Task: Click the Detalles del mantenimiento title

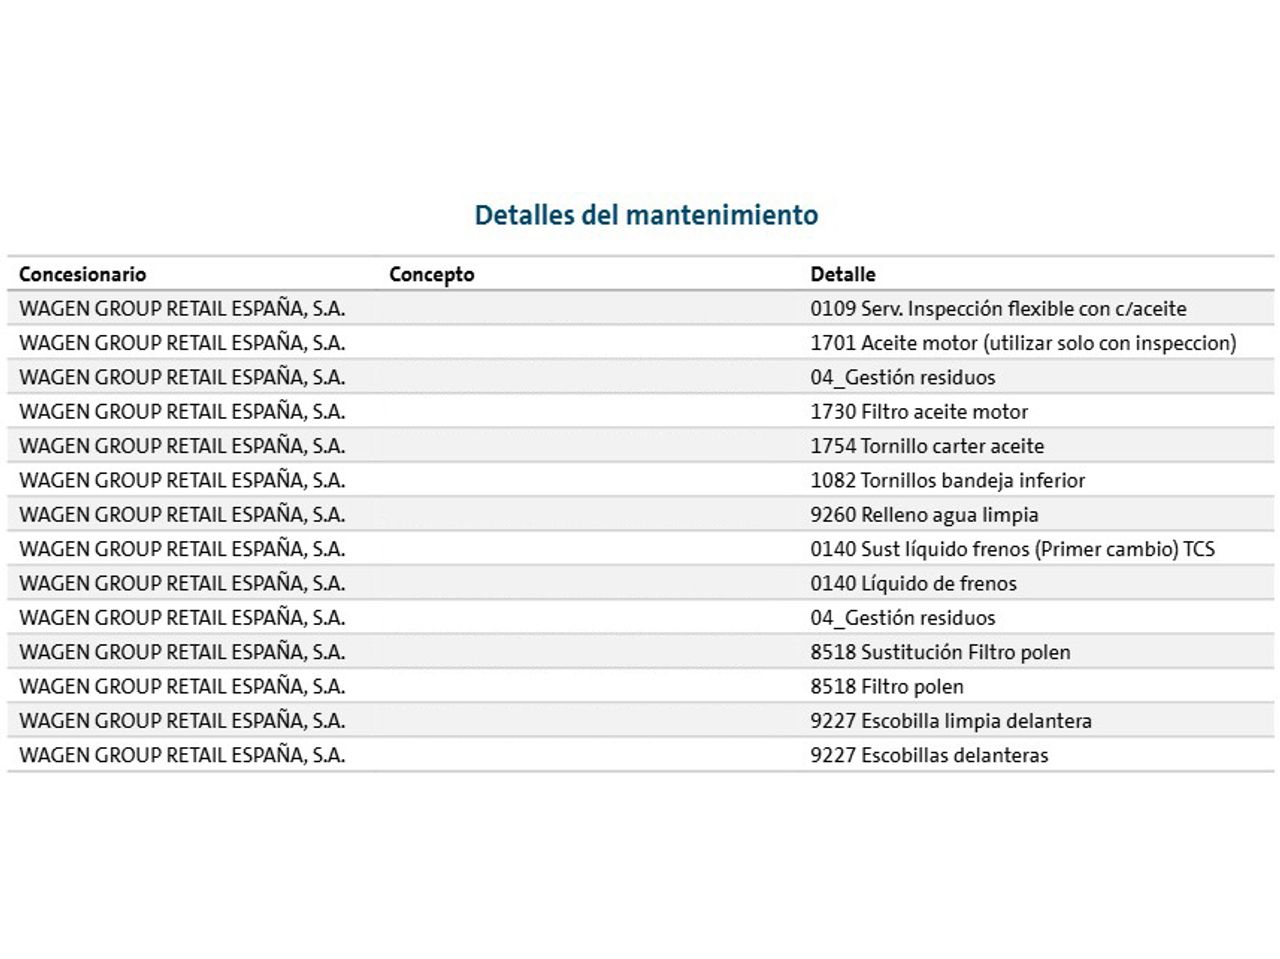Action: (646, 215)
